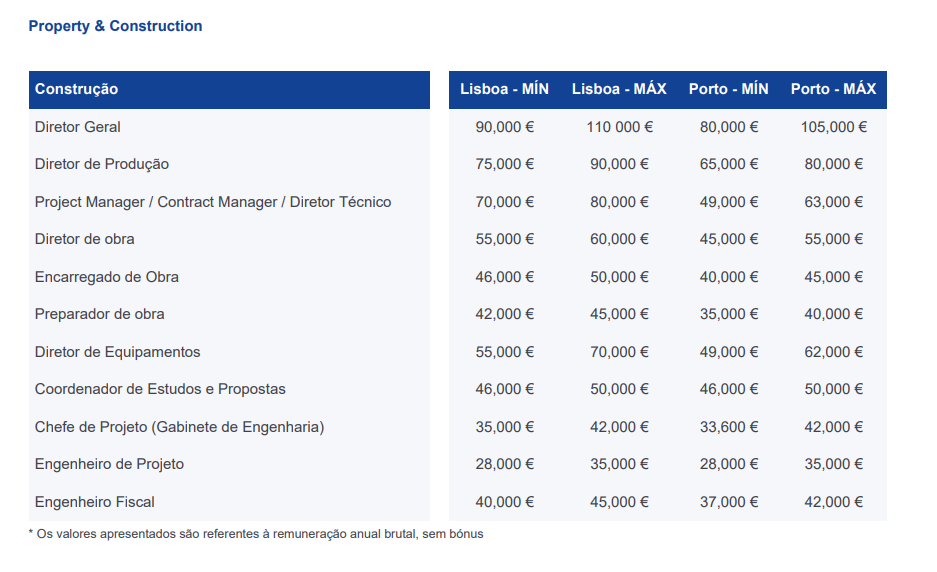Select the Preparador de obra row label
This screenshot has width=937, height=572.
coord(99,314)
